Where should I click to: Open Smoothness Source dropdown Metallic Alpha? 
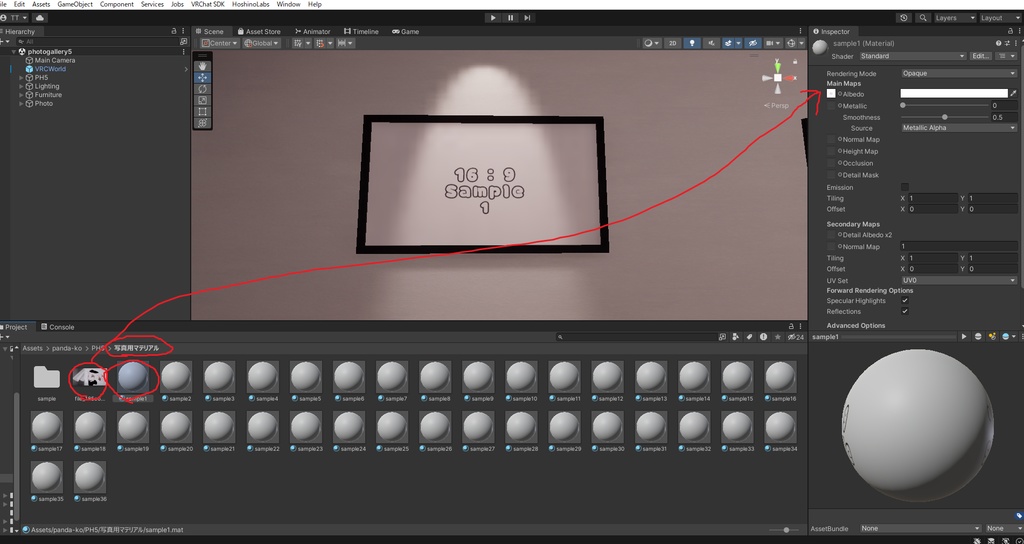pyautogui.click(x=959, y=128)
